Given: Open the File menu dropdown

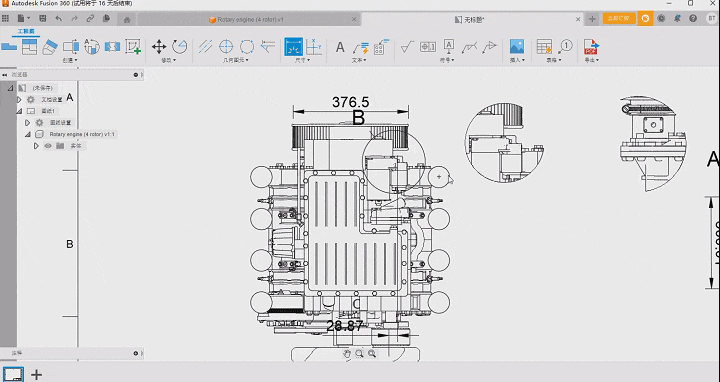Looking at the screenshot, I should 23,19.
